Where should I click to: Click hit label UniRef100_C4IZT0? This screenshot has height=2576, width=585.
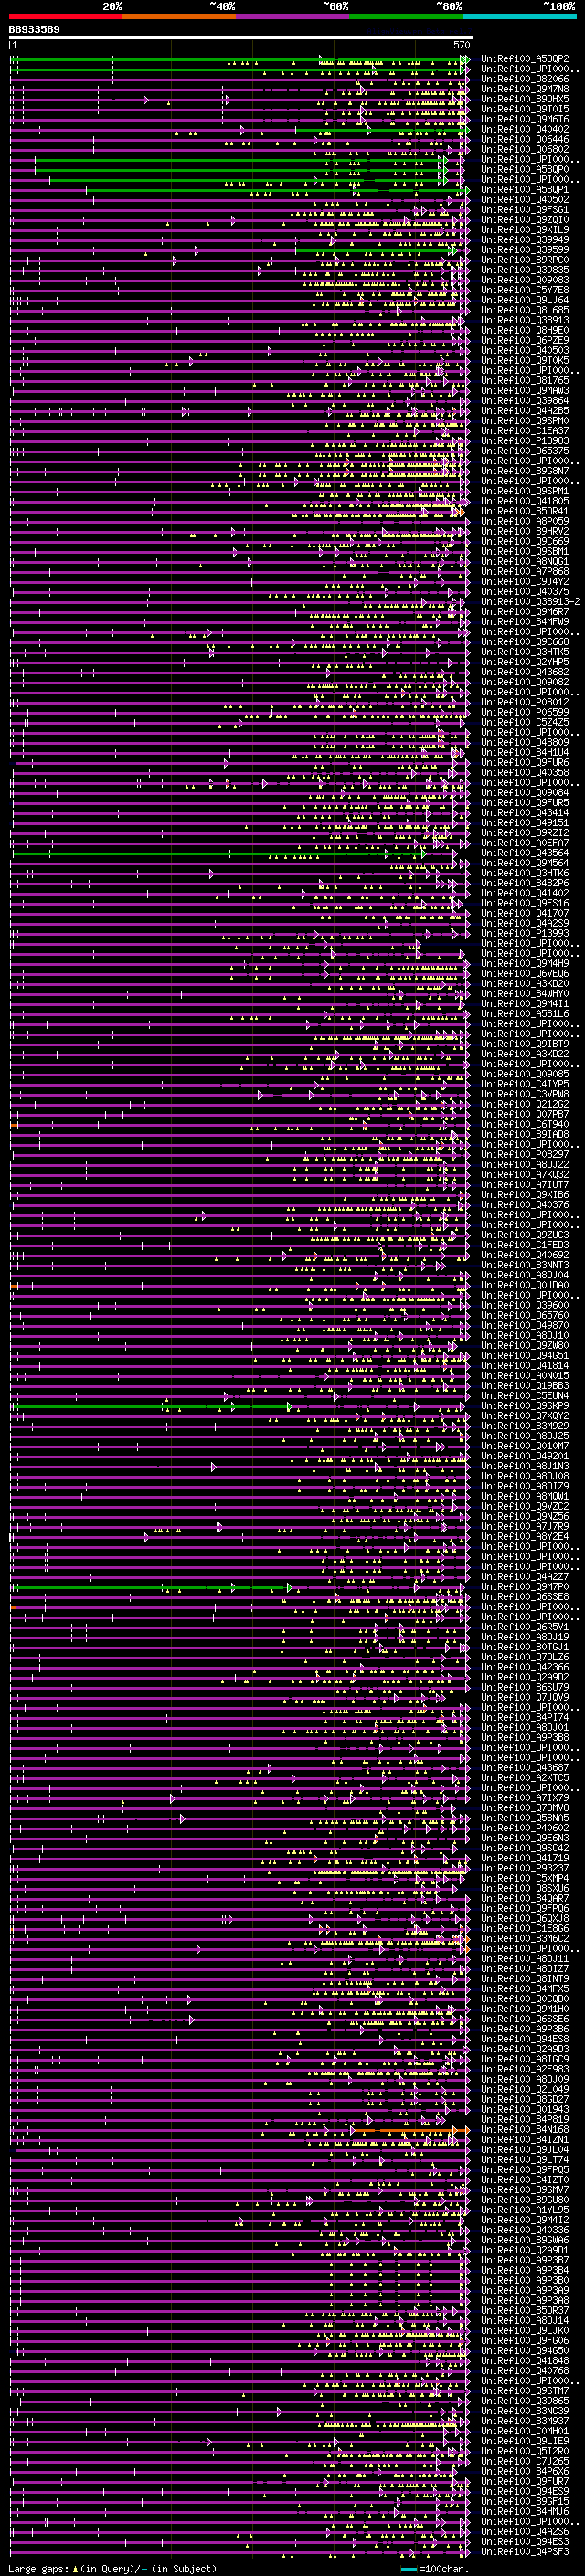[525, 2180]
